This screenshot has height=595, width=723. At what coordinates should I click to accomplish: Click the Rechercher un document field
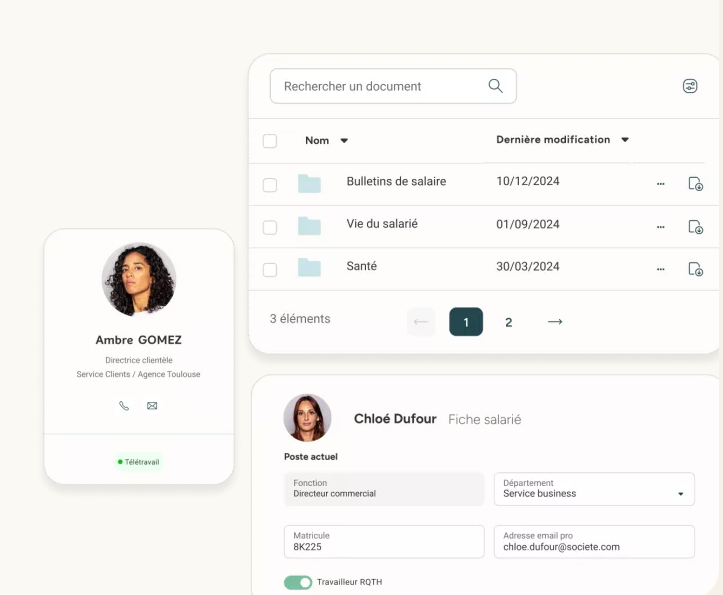pyautogui.click(x=380, y=87)
